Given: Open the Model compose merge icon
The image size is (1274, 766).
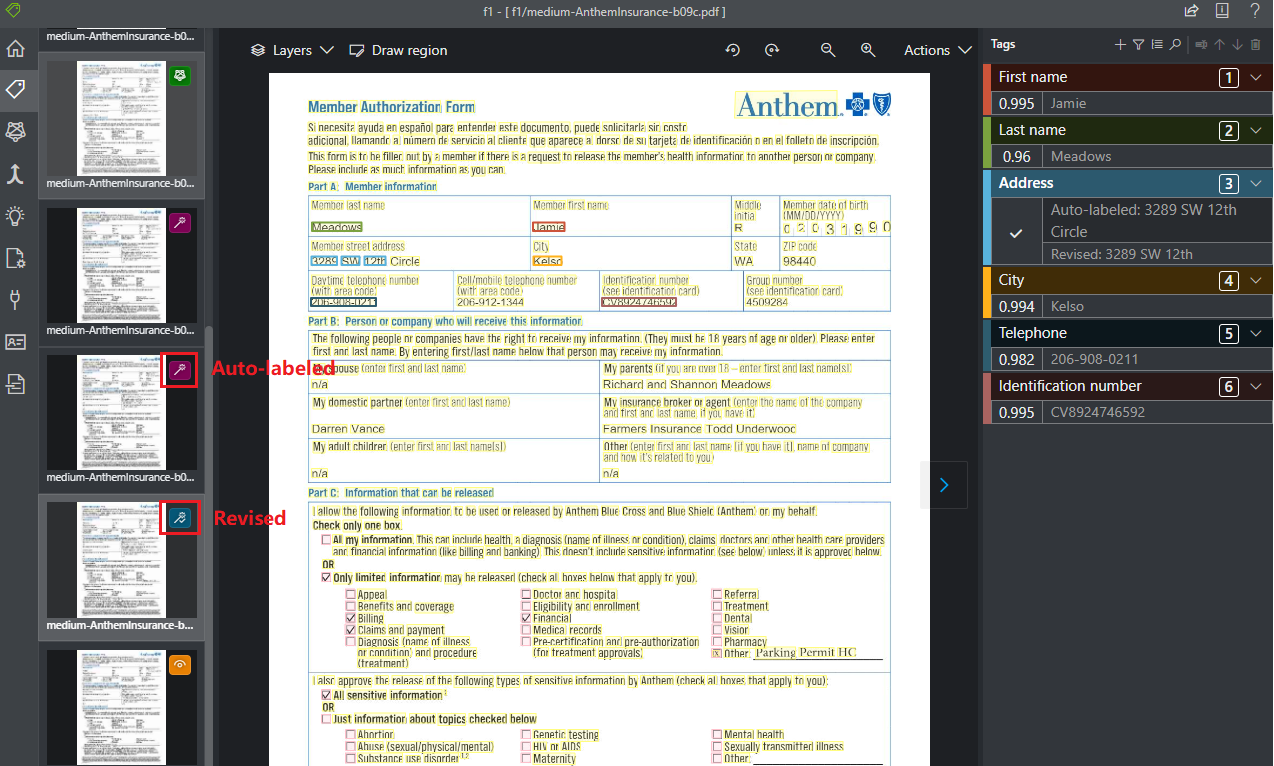Looking at the screenshot, I should click(x=15, y=174).
